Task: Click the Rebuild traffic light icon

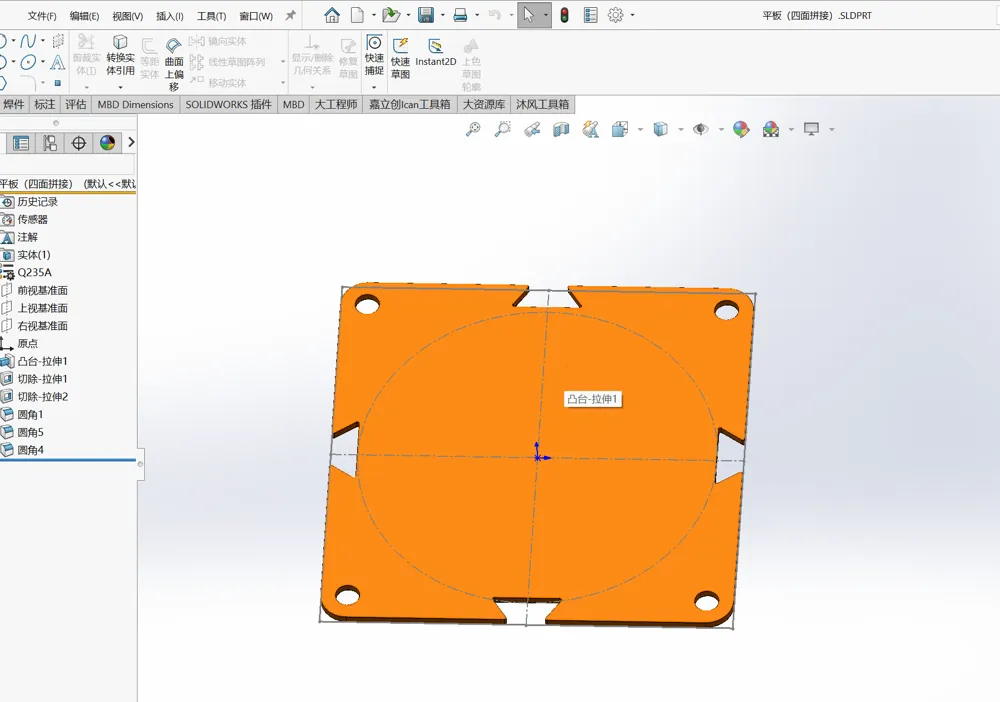Action: click(x=564, y=15)
